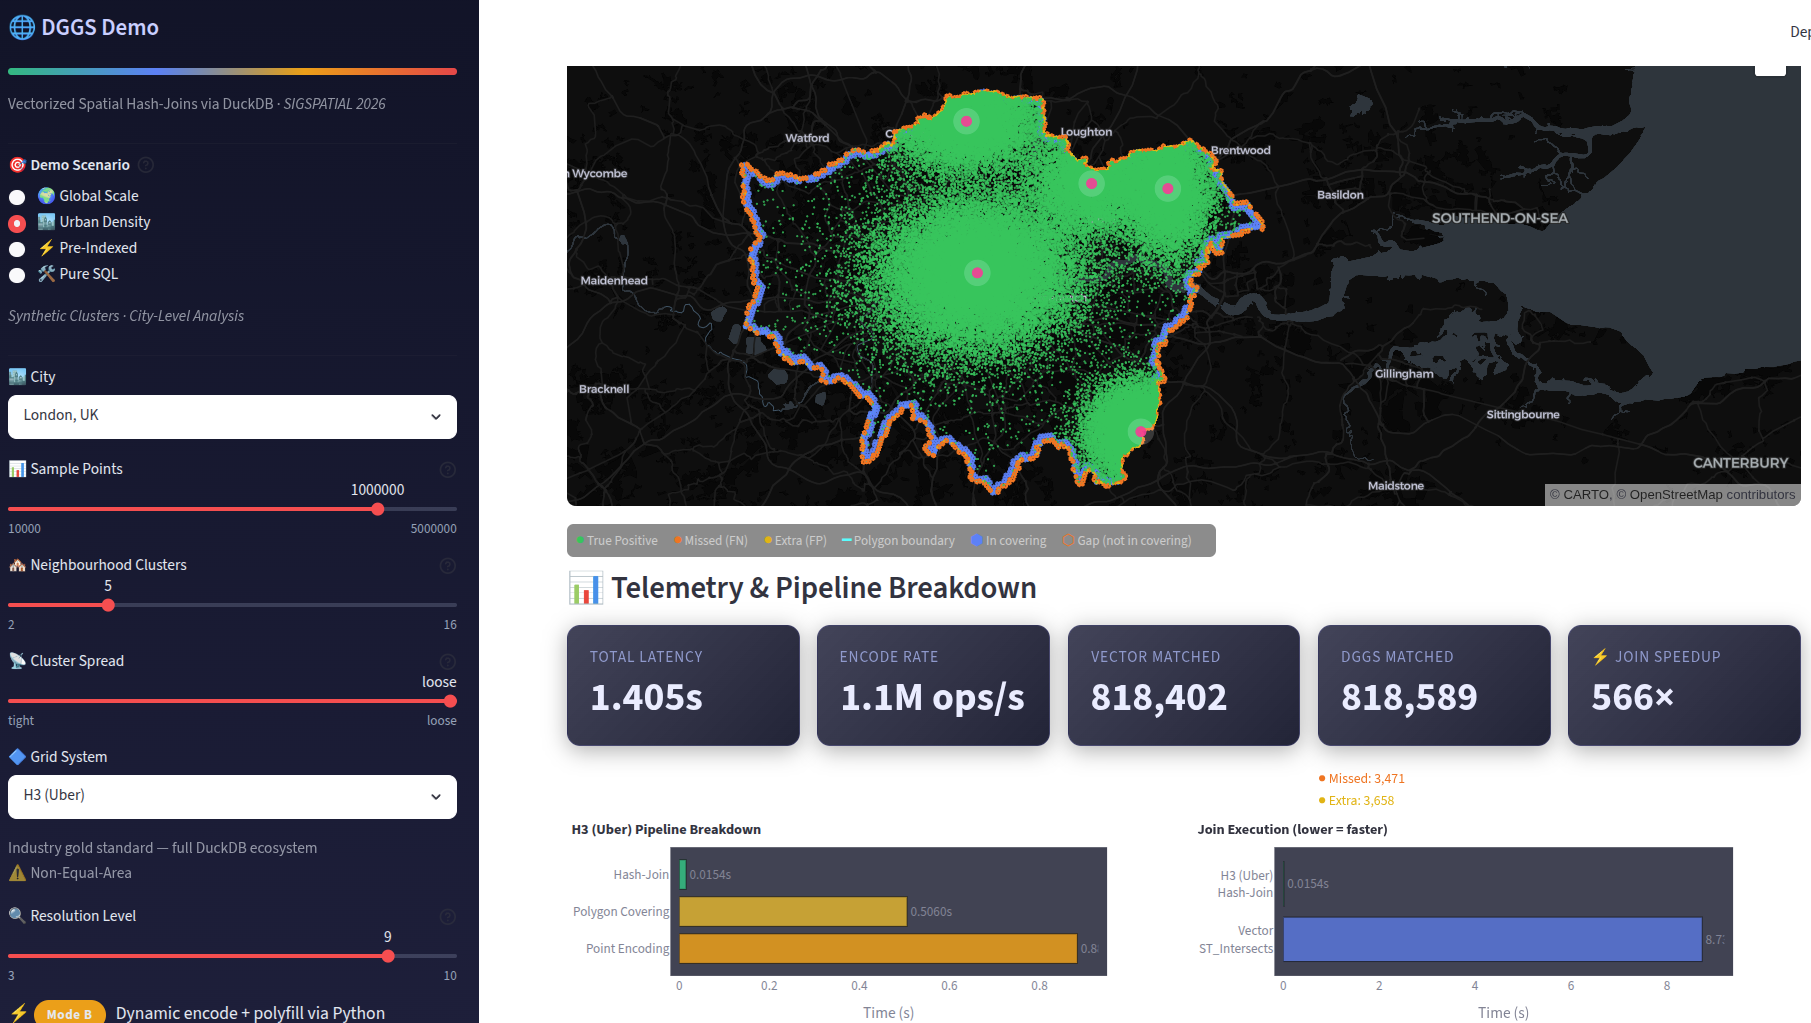Click the Missed (FN) legend entry

[711, 541]
